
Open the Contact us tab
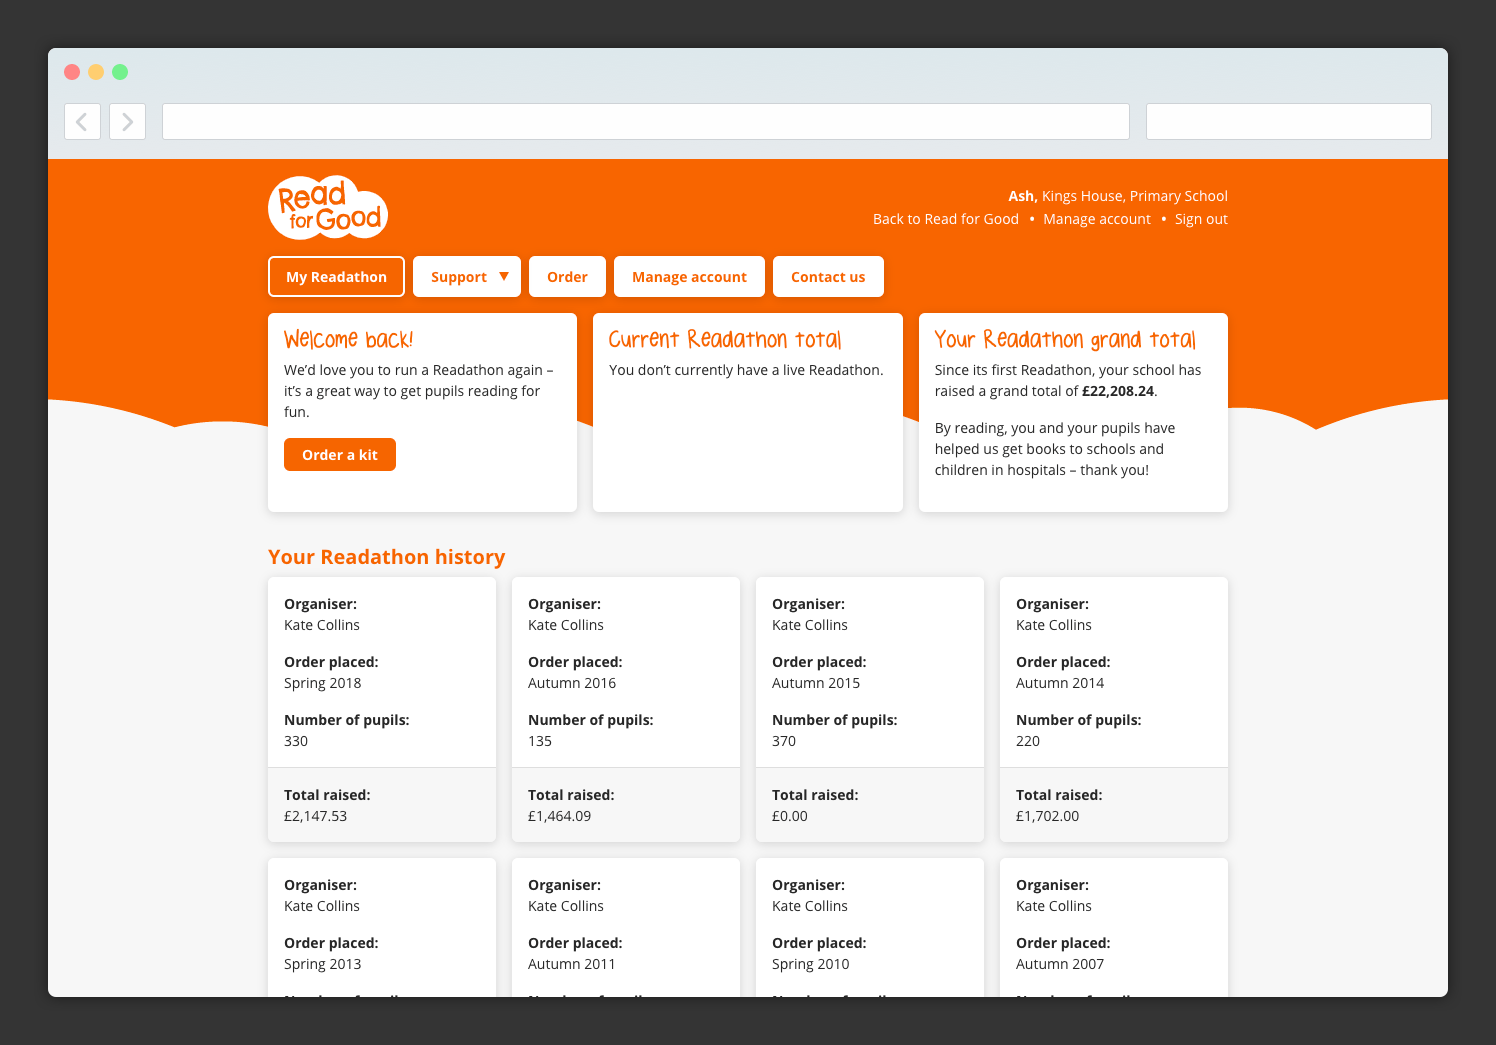(828, 277)
